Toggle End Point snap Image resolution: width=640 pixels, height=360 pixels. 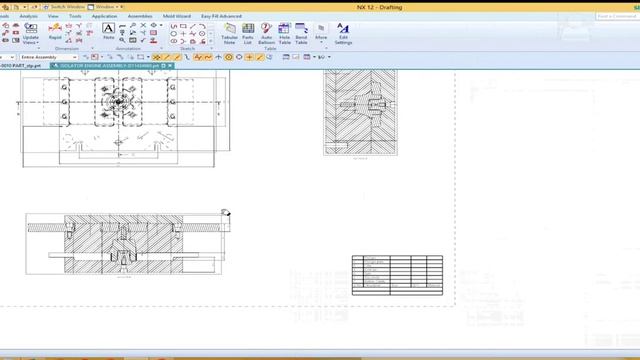tap(167, 57)
